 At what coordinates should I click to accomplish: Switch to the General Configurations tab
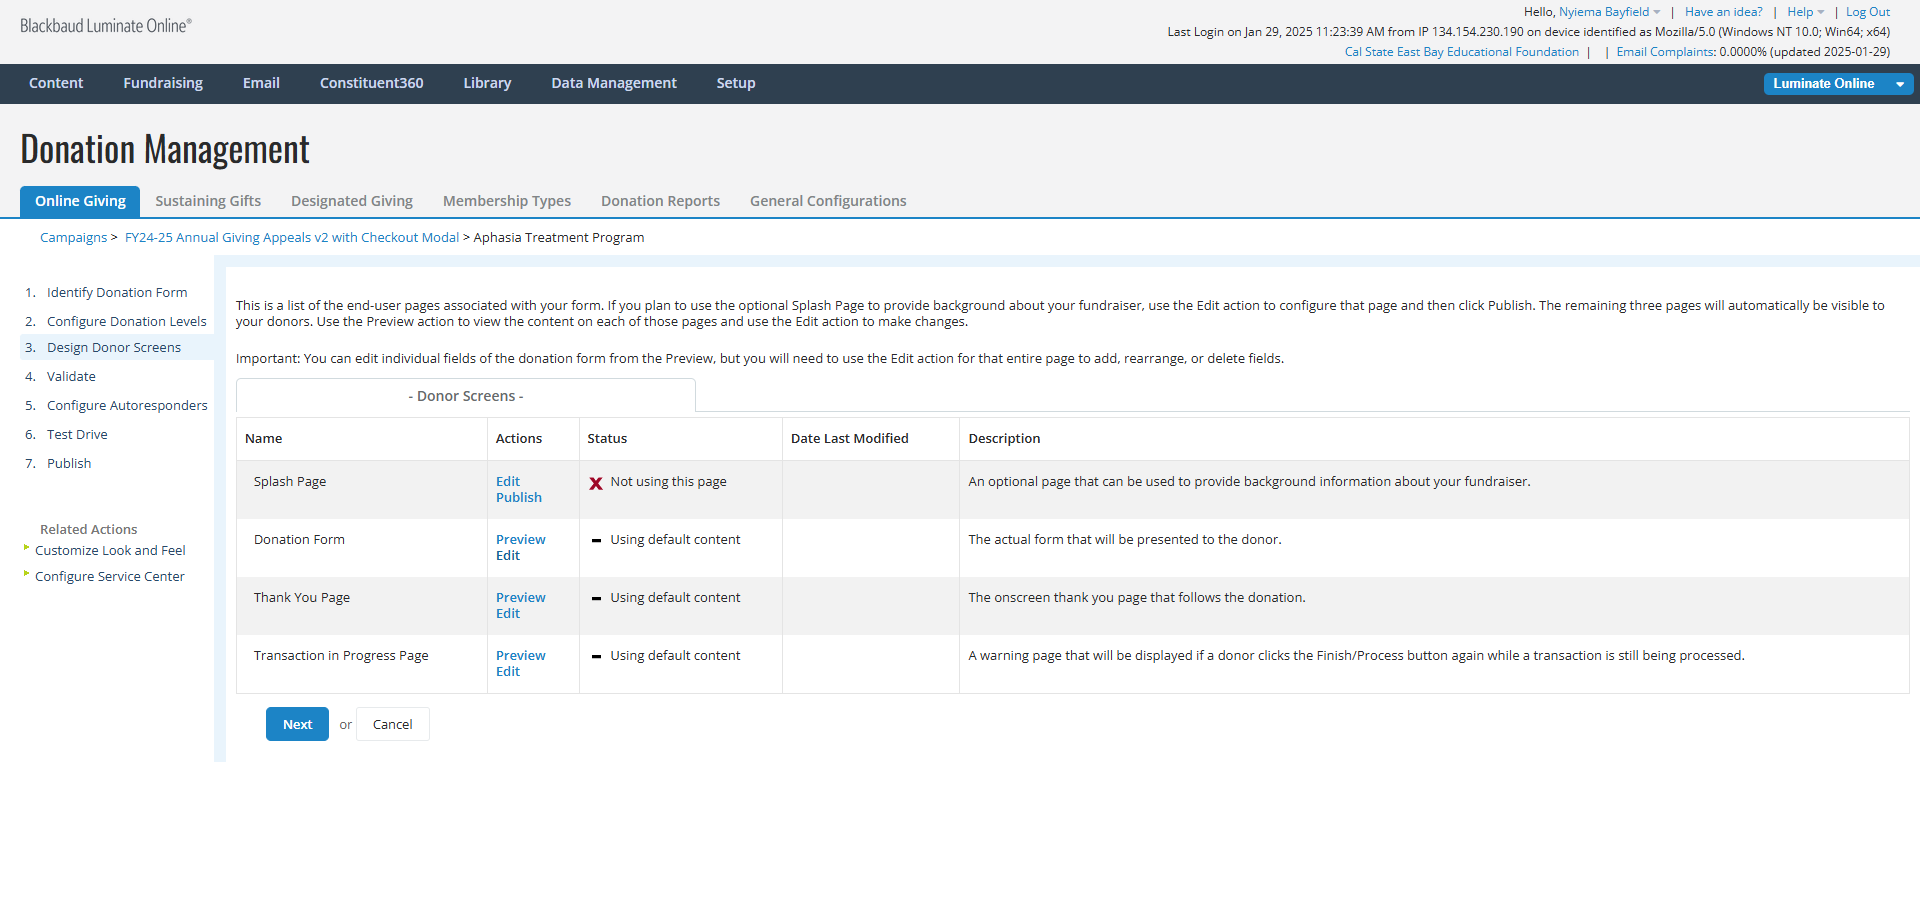[828, 201]
